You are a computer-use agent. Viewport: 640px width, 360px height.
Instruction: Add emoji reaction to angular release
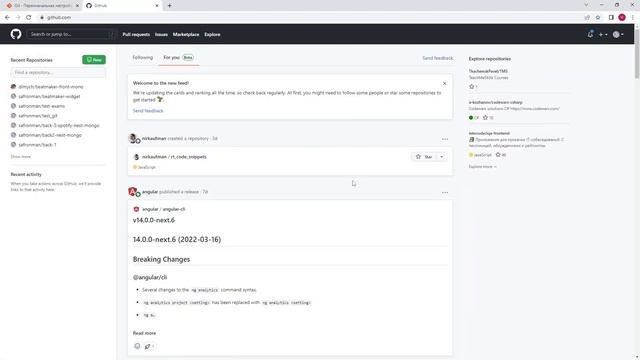coord(137,346)
